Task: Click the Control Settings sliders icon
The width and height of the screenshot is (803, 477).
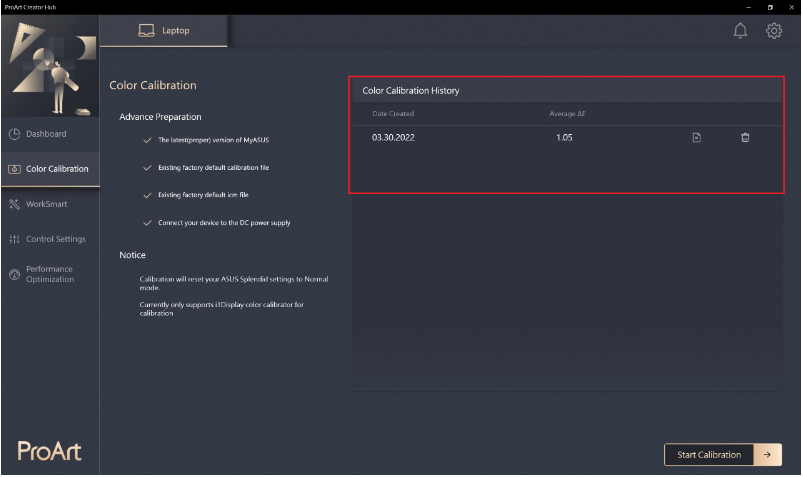Action: (x=14, y=239)
